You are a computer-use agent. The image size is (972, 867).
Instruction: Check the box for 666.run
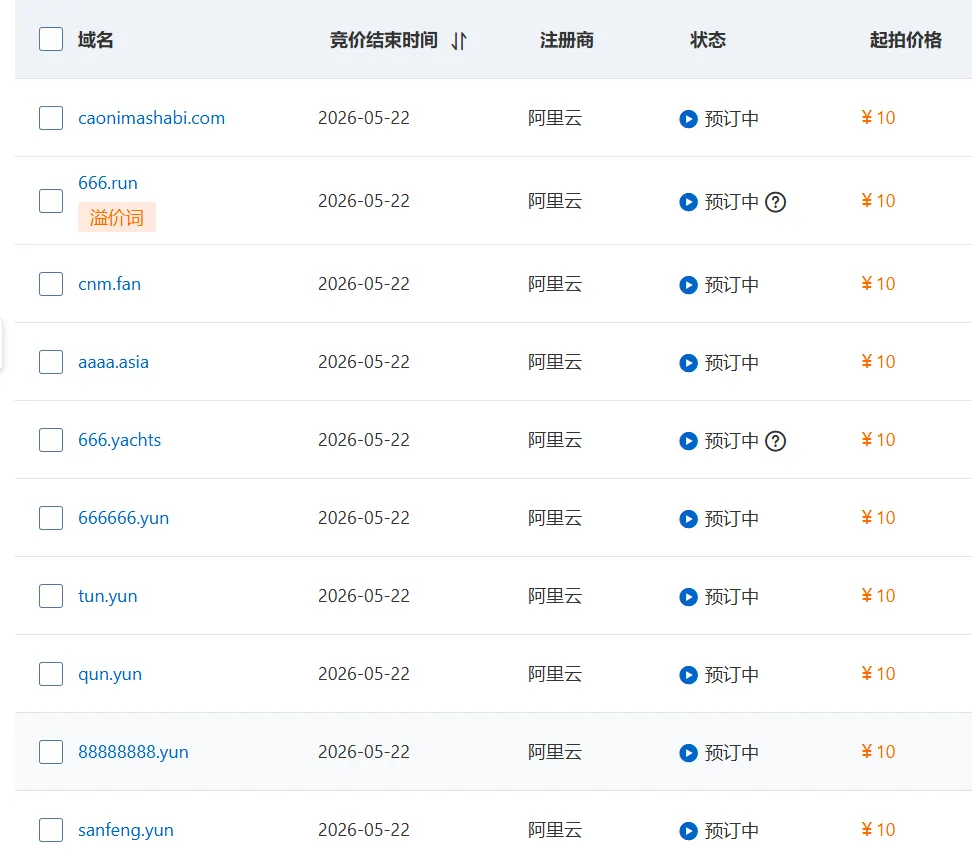[51, 201]
